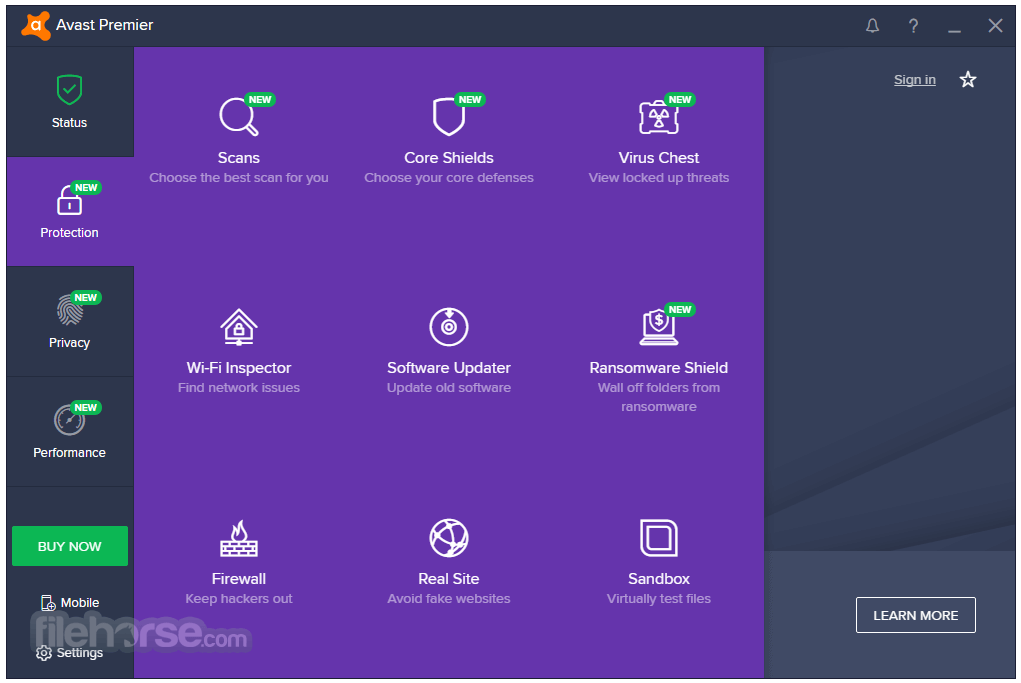
Task: Click the Performance gauge icon
Action: tap(69, 420)
